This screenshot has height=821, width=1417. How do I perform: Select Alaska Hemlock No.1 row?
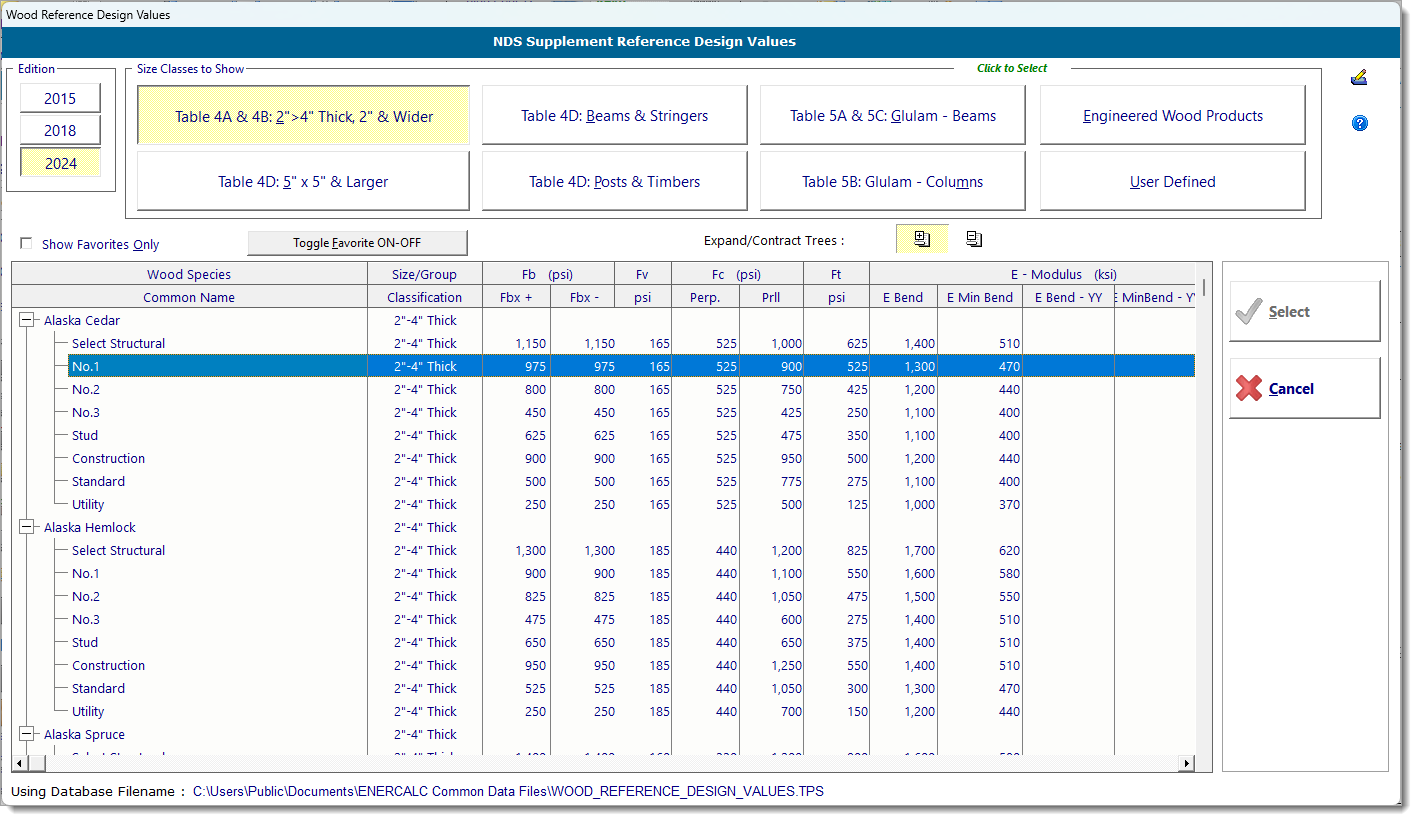(x=603, y=573)
